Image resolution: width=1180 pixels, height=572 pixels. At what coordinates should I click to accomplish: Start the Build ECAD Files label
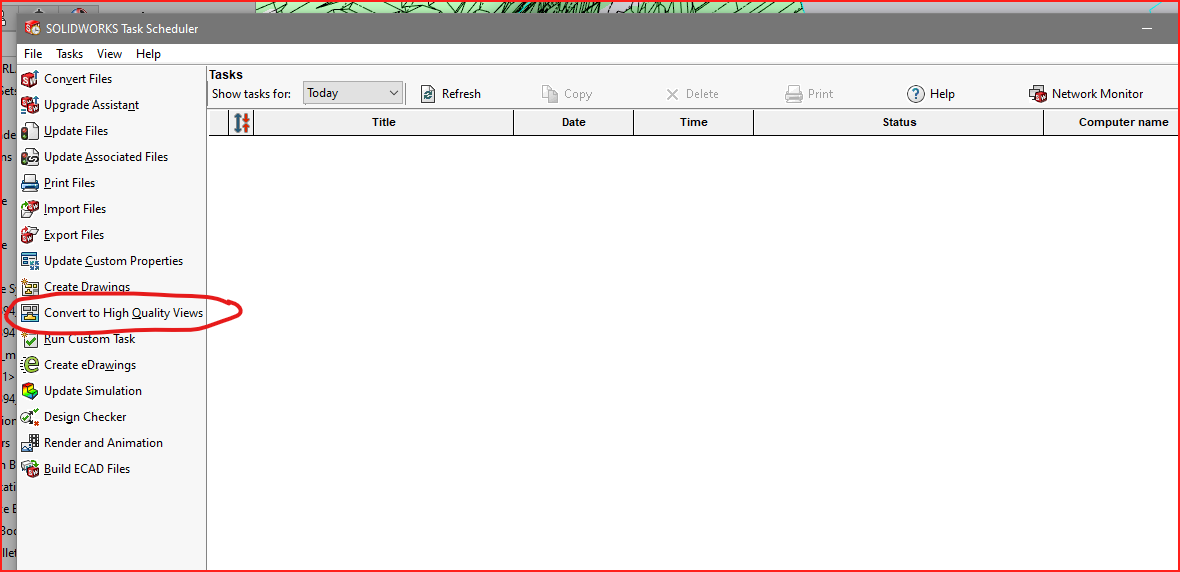point(87,469)
